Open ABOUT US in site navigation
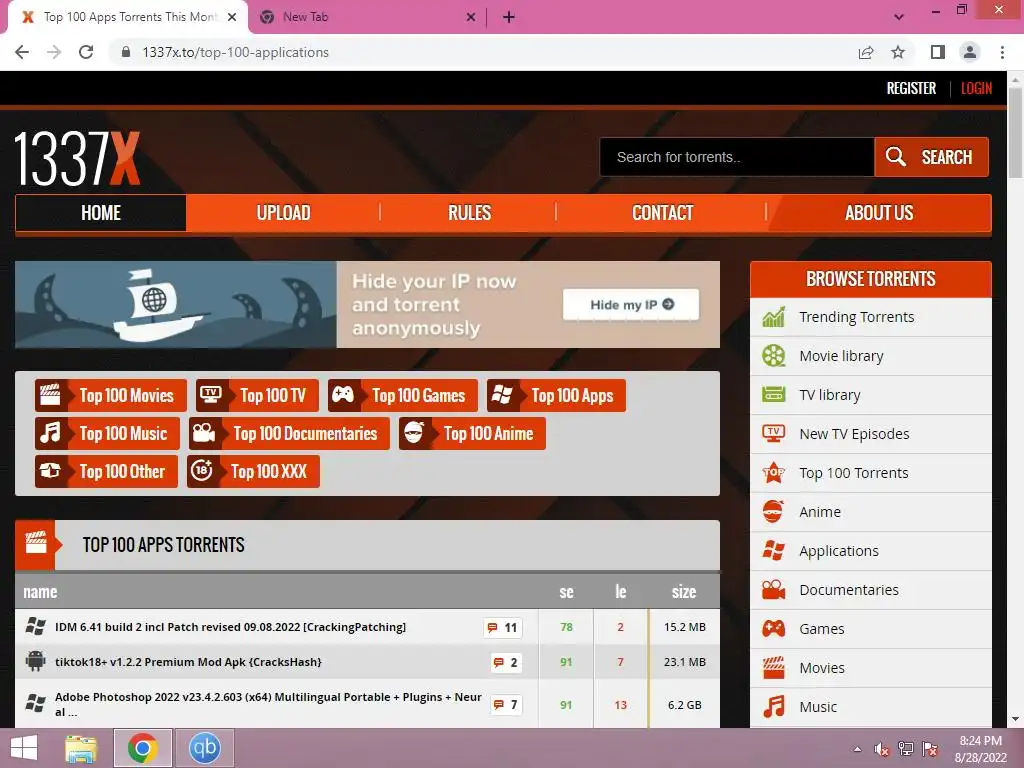1024x768 pixels. 879,213
